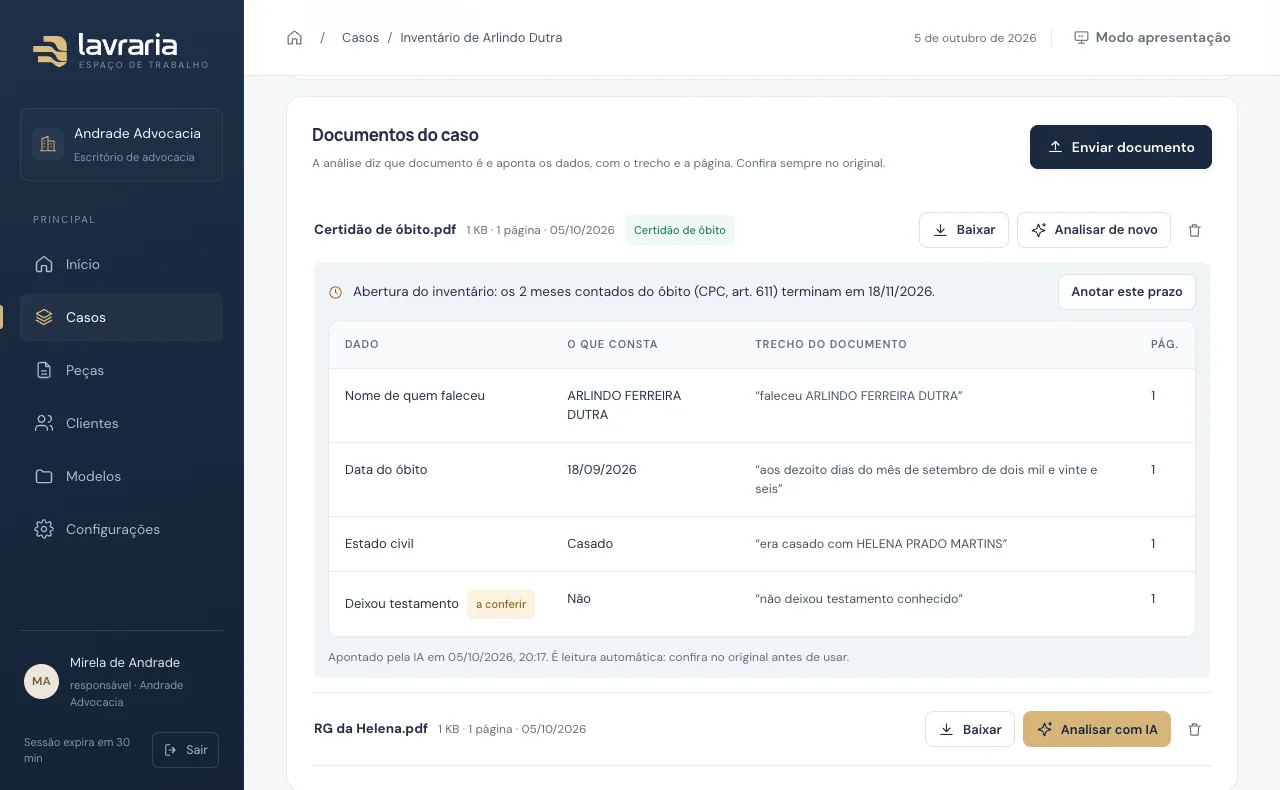Open Peças in the sidebar
Image resolution: width=1280 pixels, height=790 pixels.
121,370
